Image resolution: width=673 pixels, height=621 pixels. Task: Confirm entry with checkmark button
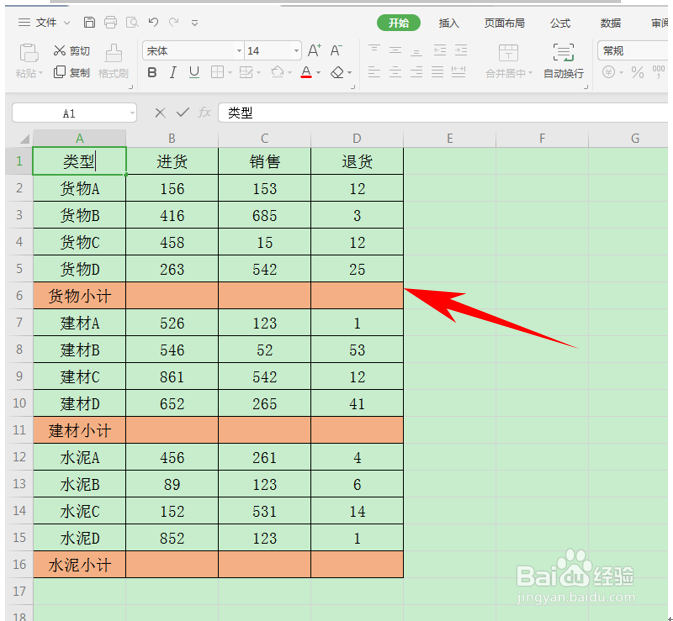182,113
